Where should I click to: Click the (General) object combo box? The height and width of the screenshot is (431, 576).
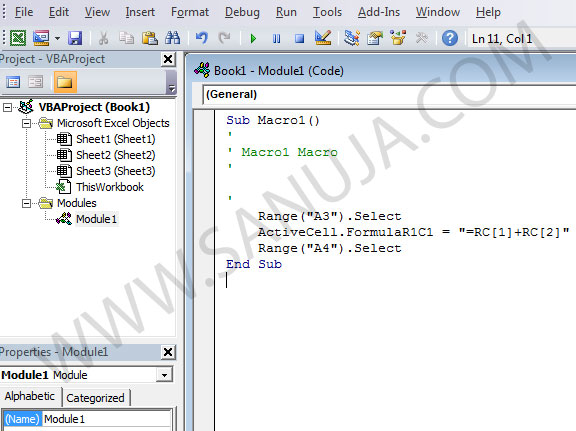[389, 94]
